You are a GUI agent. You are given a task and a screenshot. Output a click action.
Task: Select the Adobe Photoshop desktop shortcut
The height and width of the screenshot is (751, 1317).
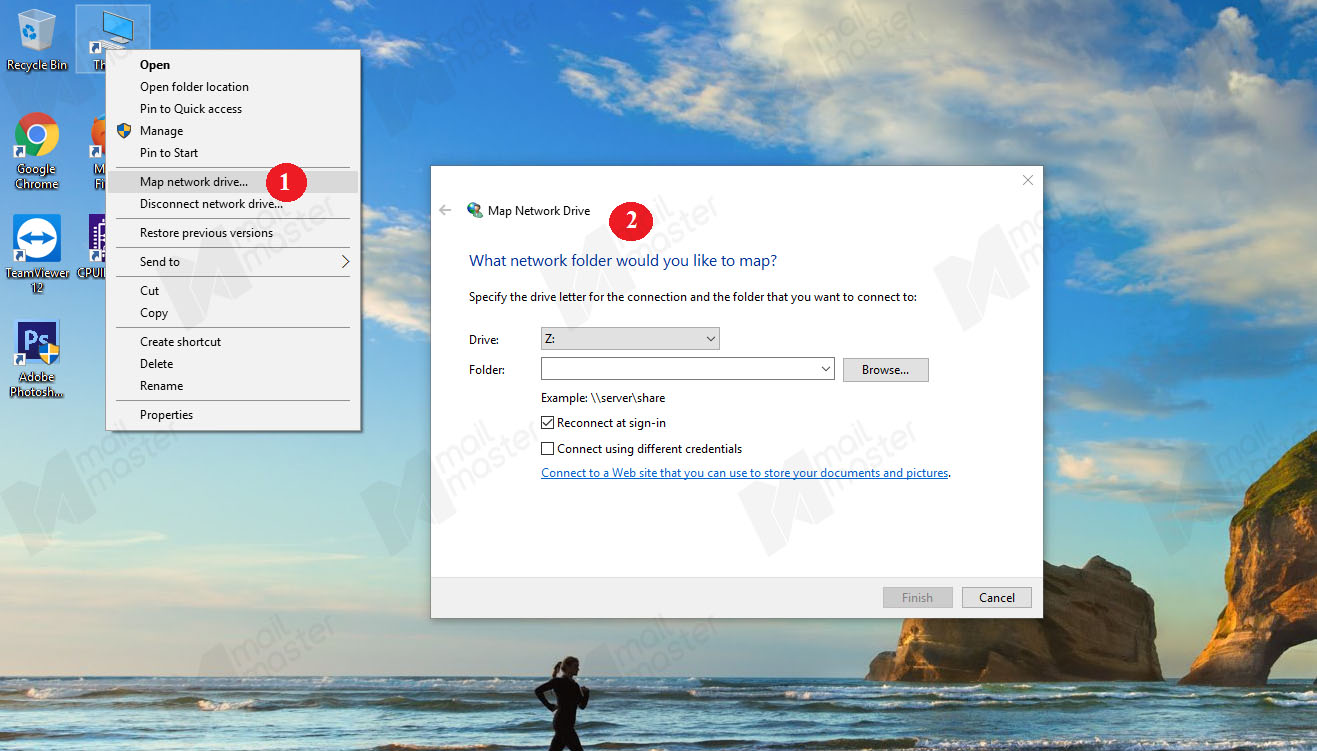37,359
